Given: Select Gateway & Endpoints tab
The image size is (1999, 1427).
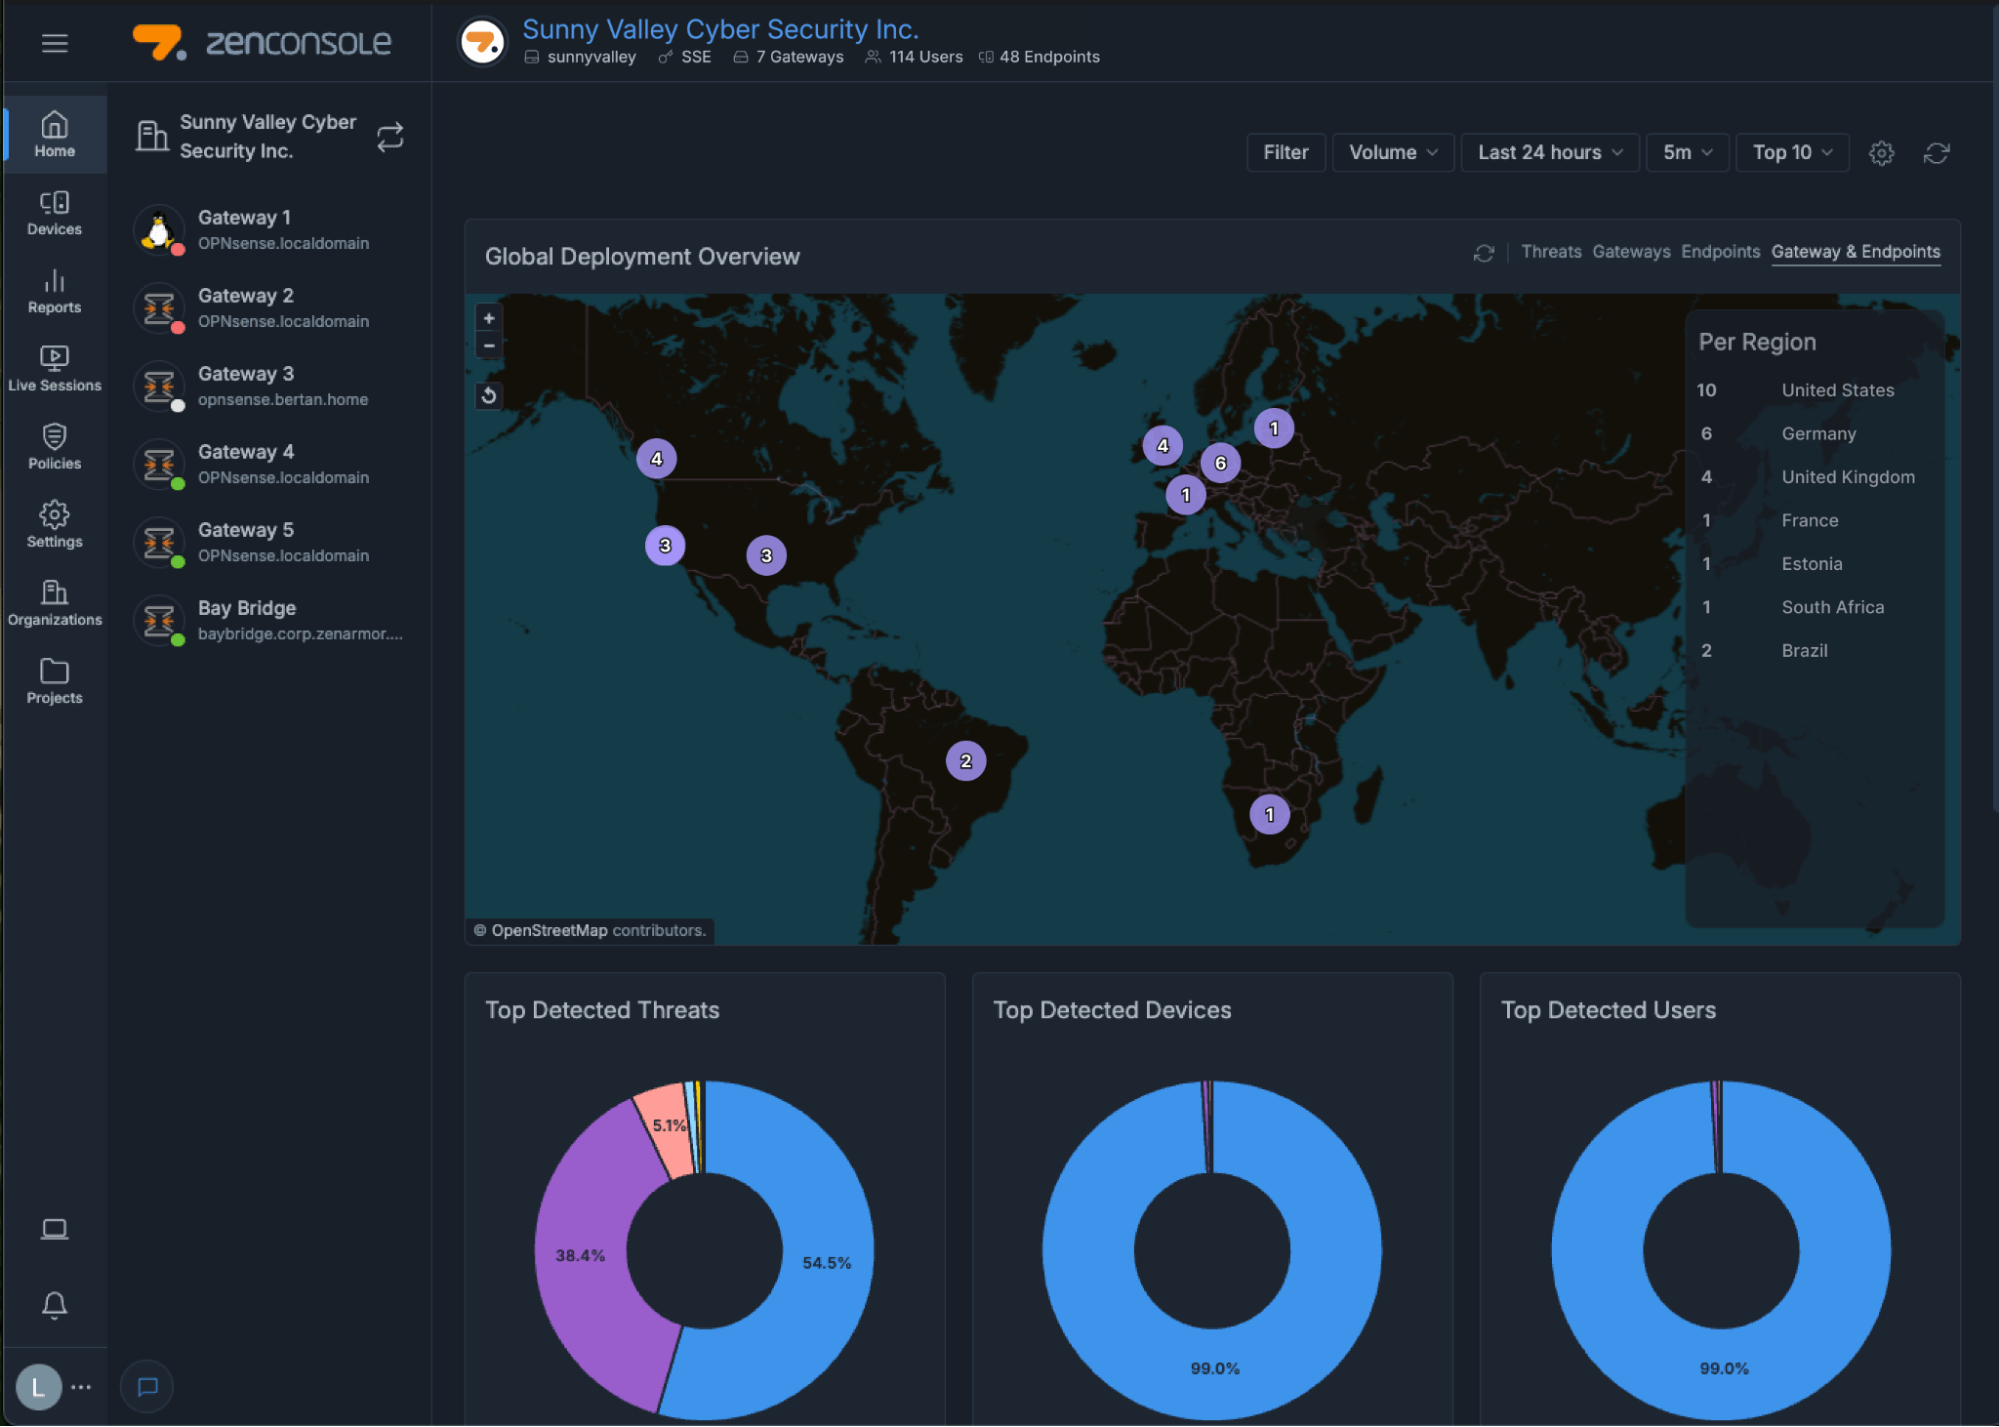Looking at the screenshot, I should (1855, 252).
